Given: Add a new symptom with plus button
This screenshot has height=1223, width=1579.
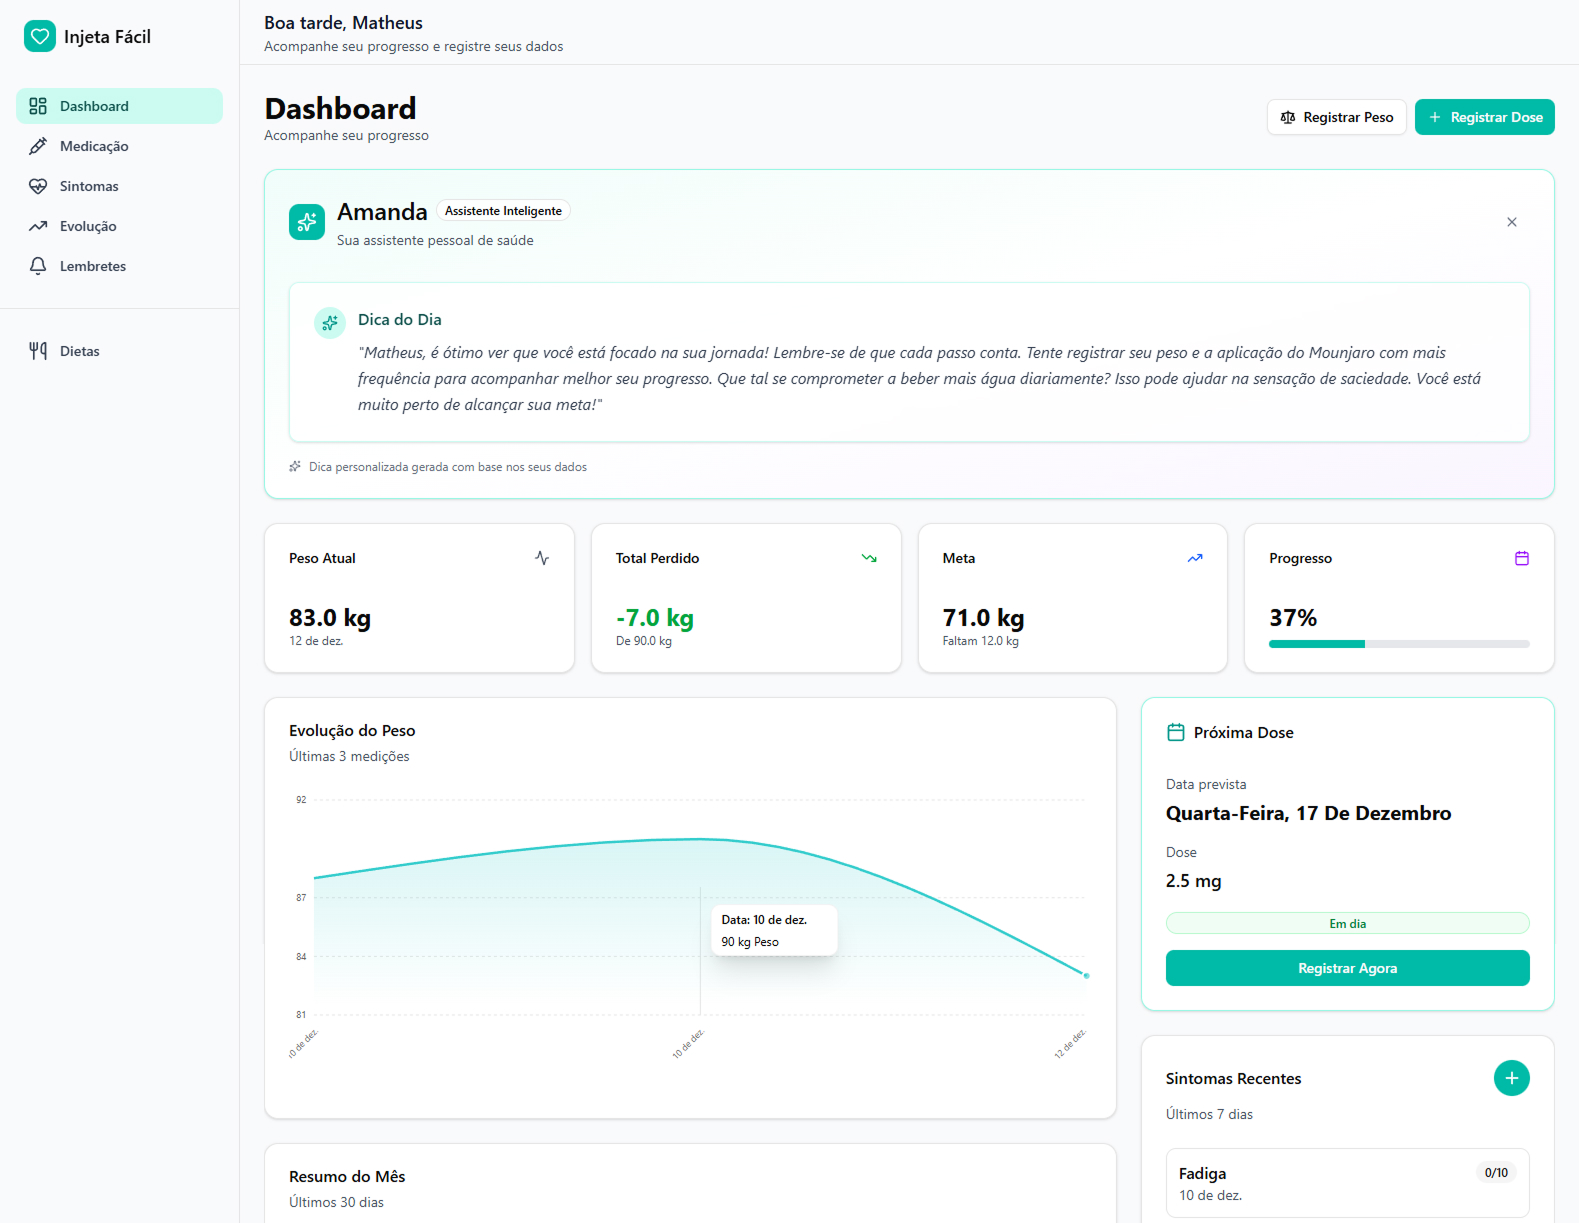Looking at the screenshot, I should tap(1511, 1078).
